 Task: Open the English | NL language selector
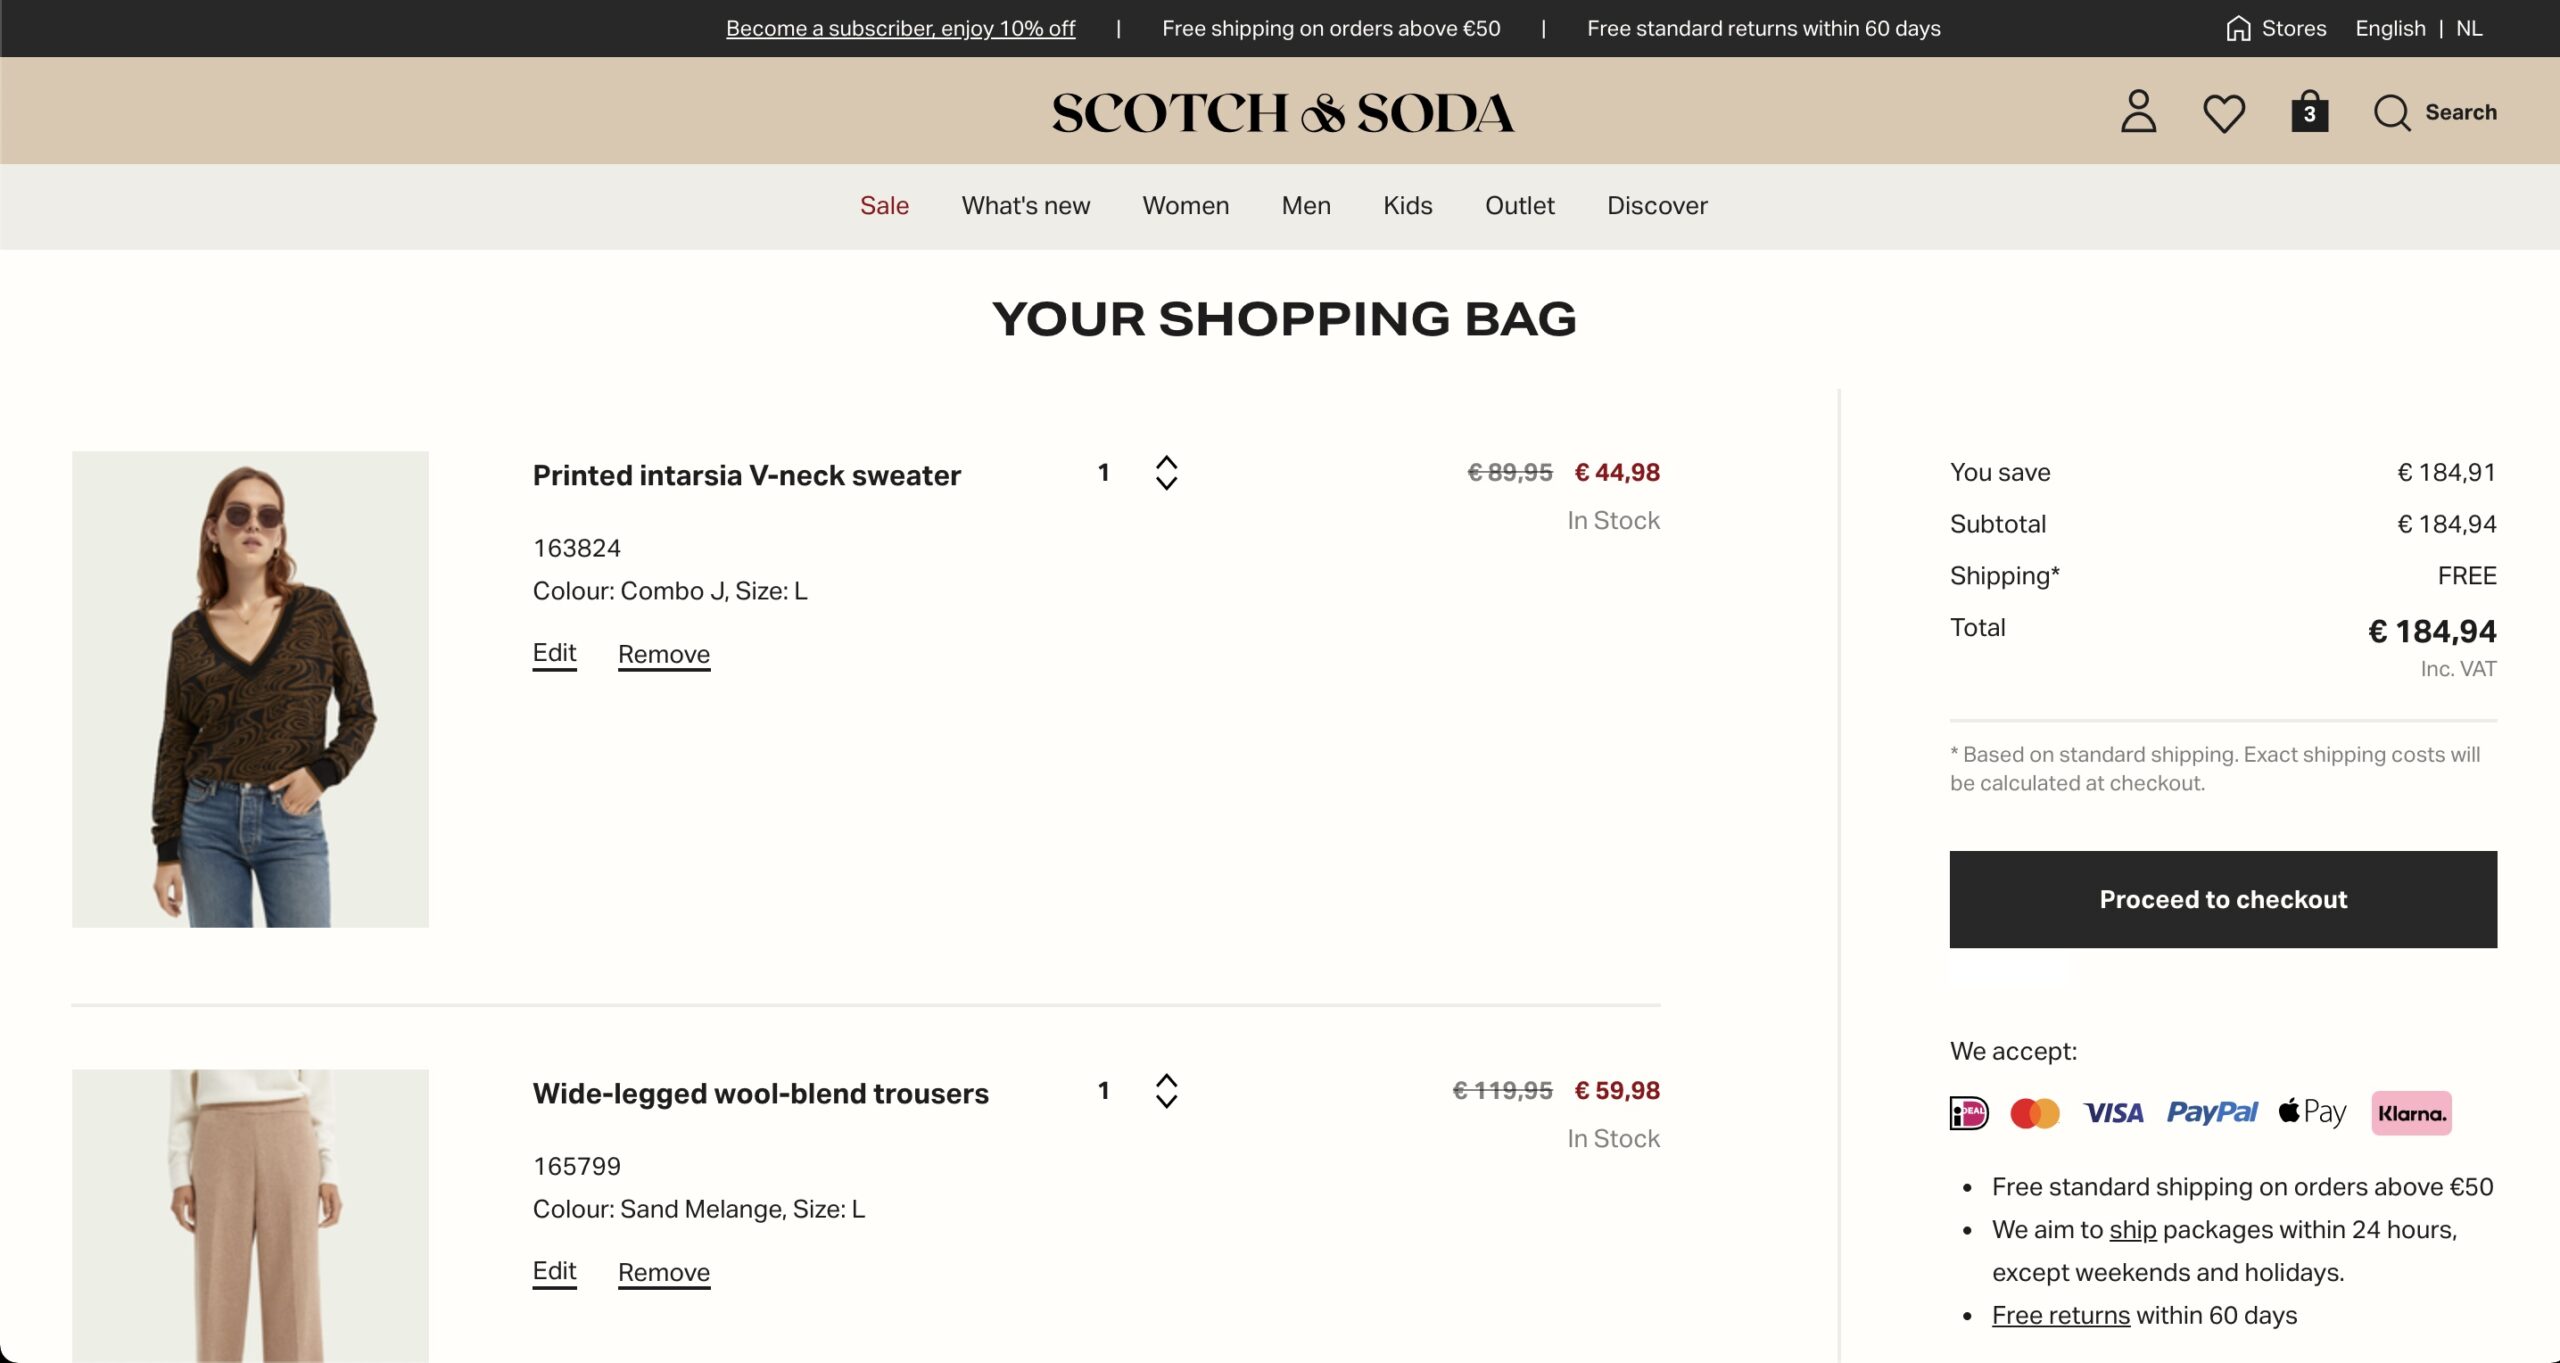point(2418,28)
